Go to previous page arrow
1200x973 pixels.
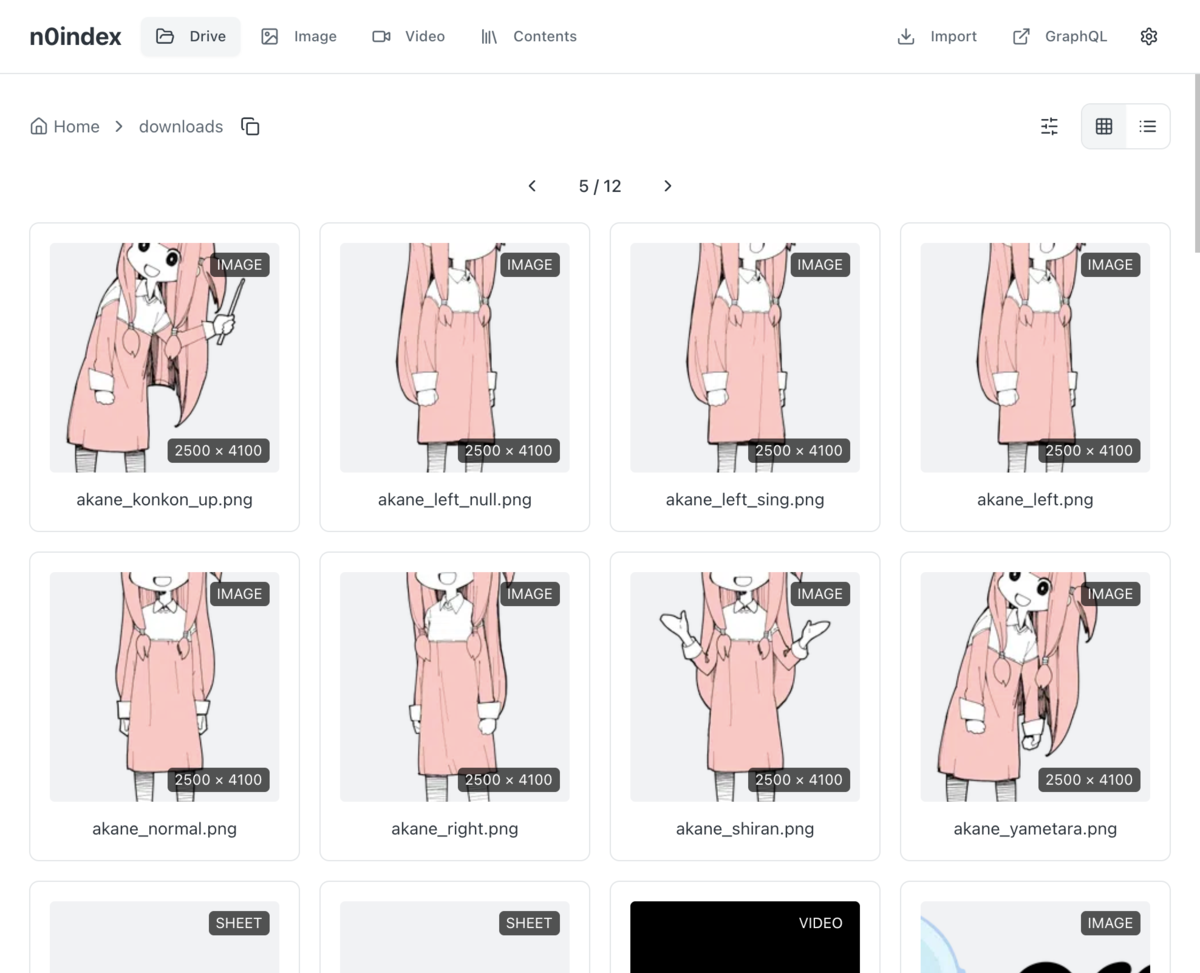pyautogui.click(x=532, y=186)
